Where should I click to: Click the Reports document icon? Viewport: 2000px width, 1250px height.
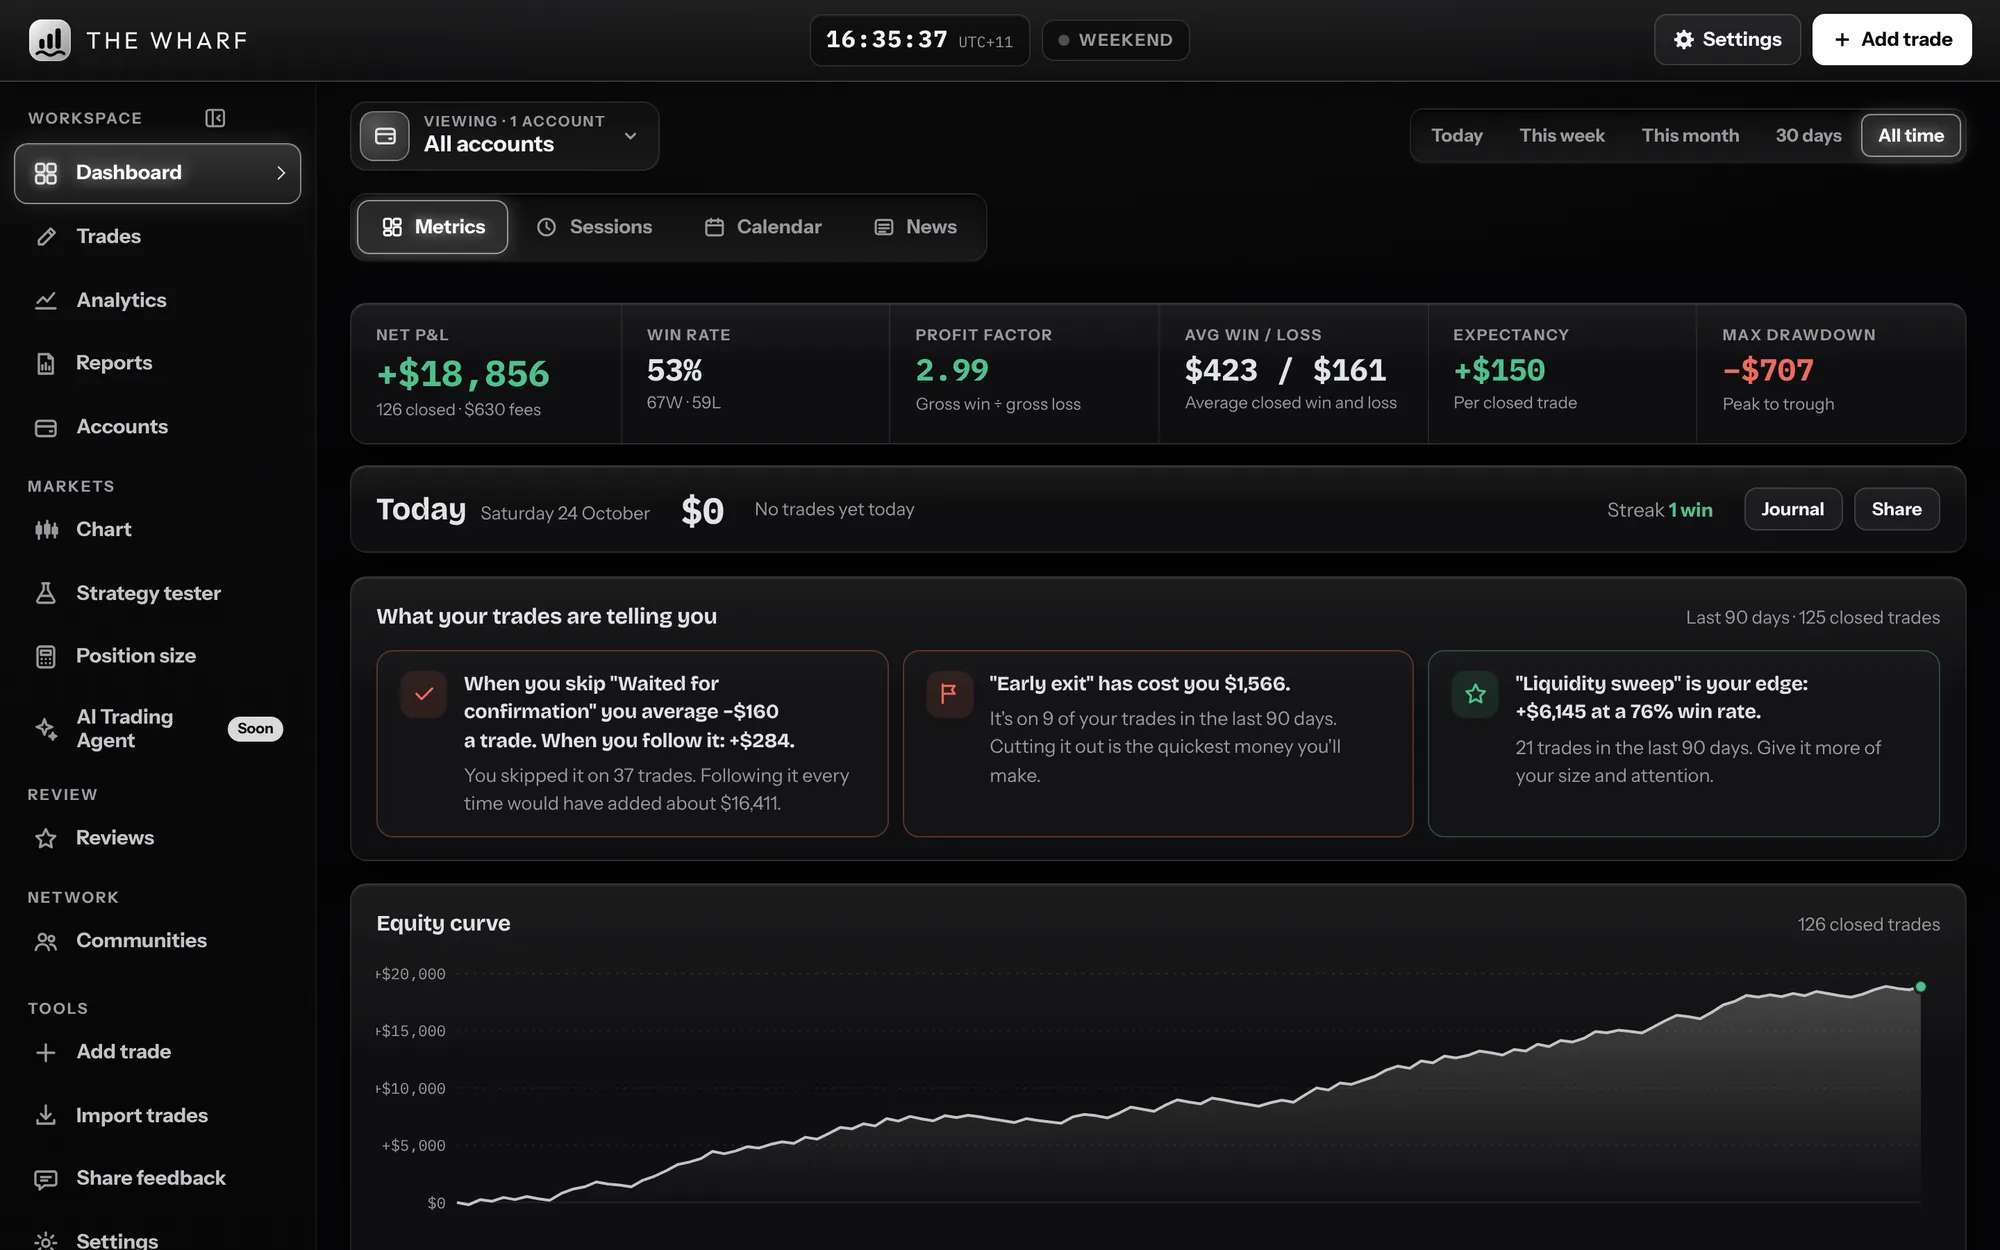click(46, 363)
